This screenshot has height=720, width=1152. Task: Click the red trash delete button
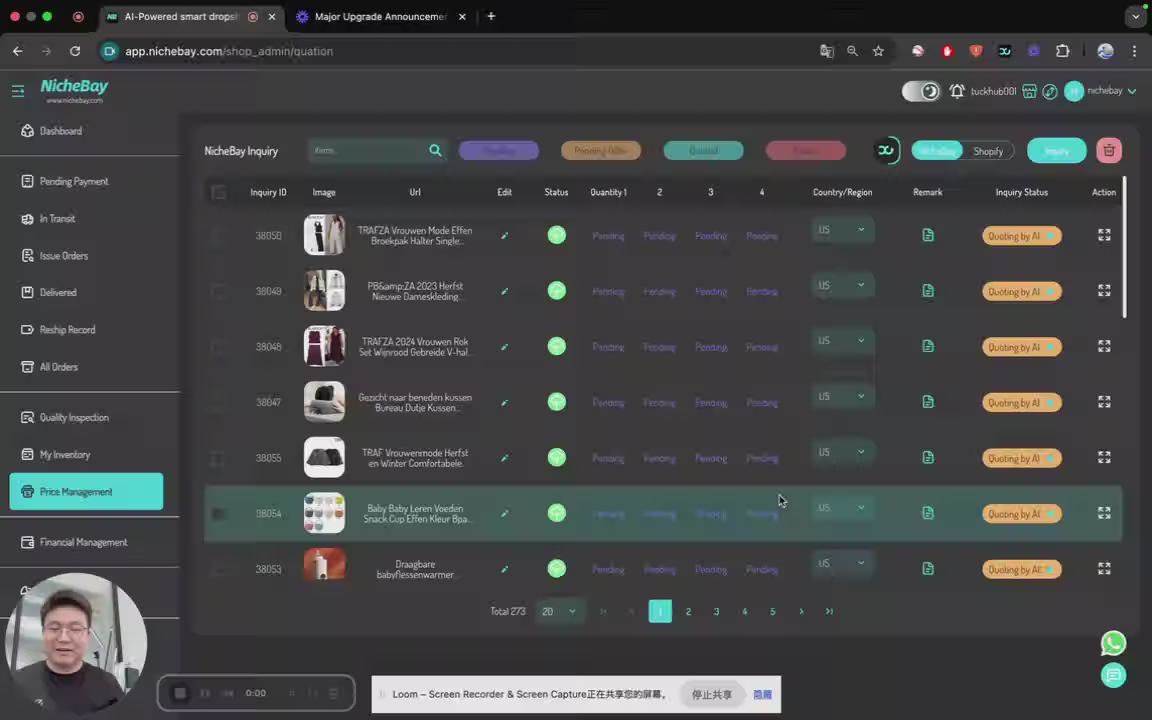[1109, 151]
